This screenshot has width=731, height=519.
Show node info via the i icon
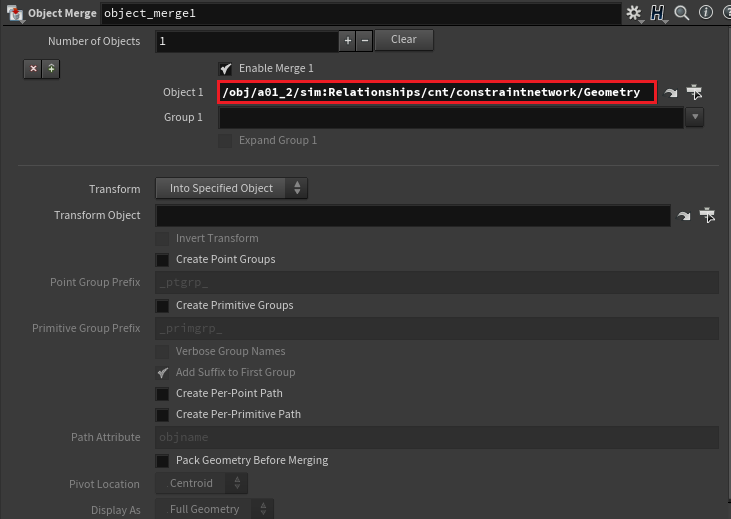tap(706, 13)
